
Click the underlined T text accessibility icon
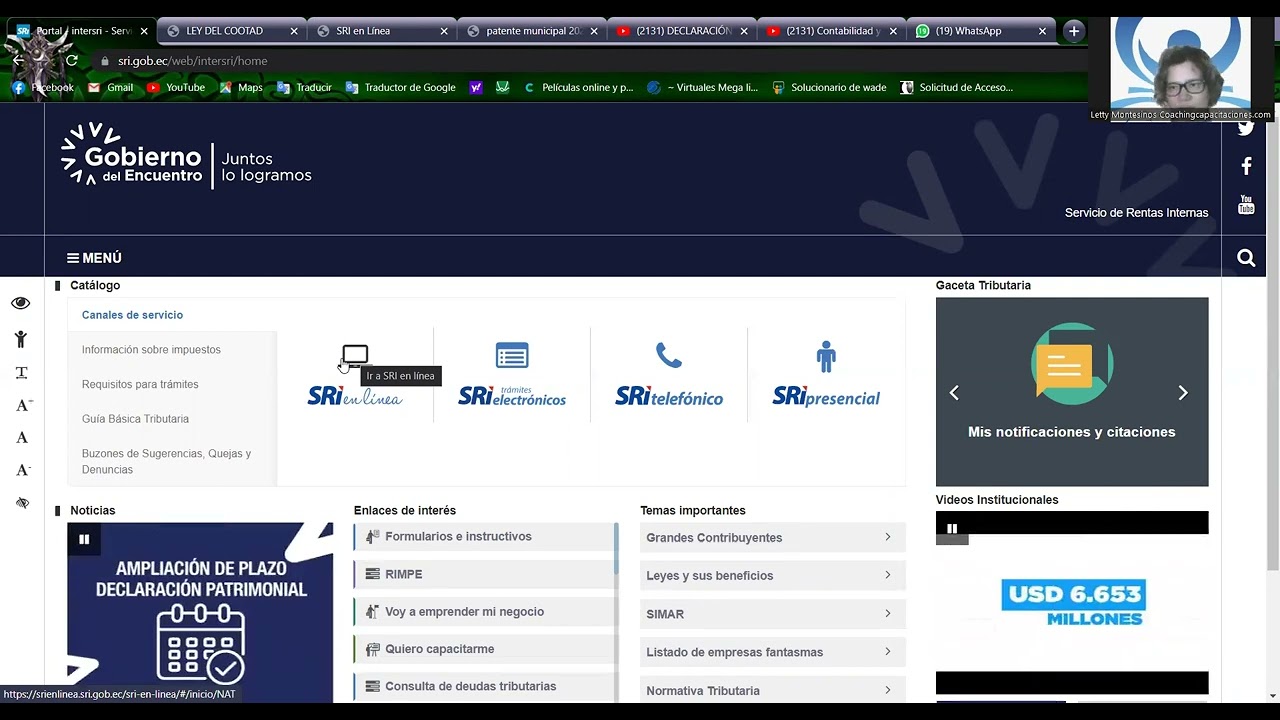point(21,373)
